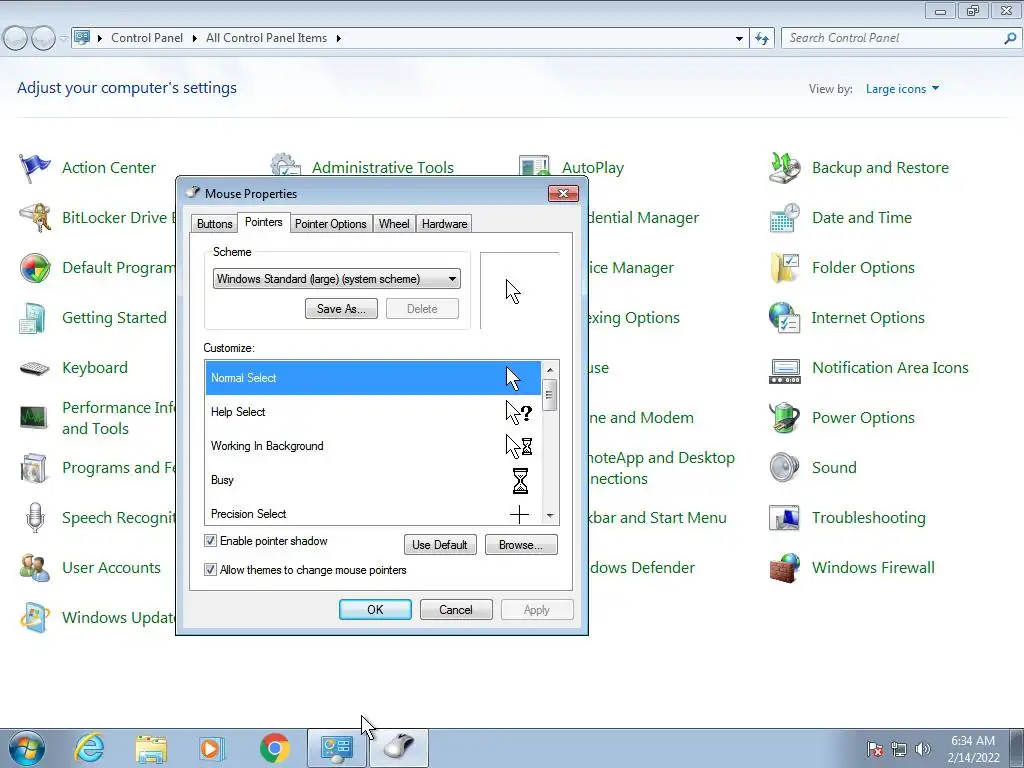
Task: Open the Backup and Restore icon
Action: coord(784,168)
